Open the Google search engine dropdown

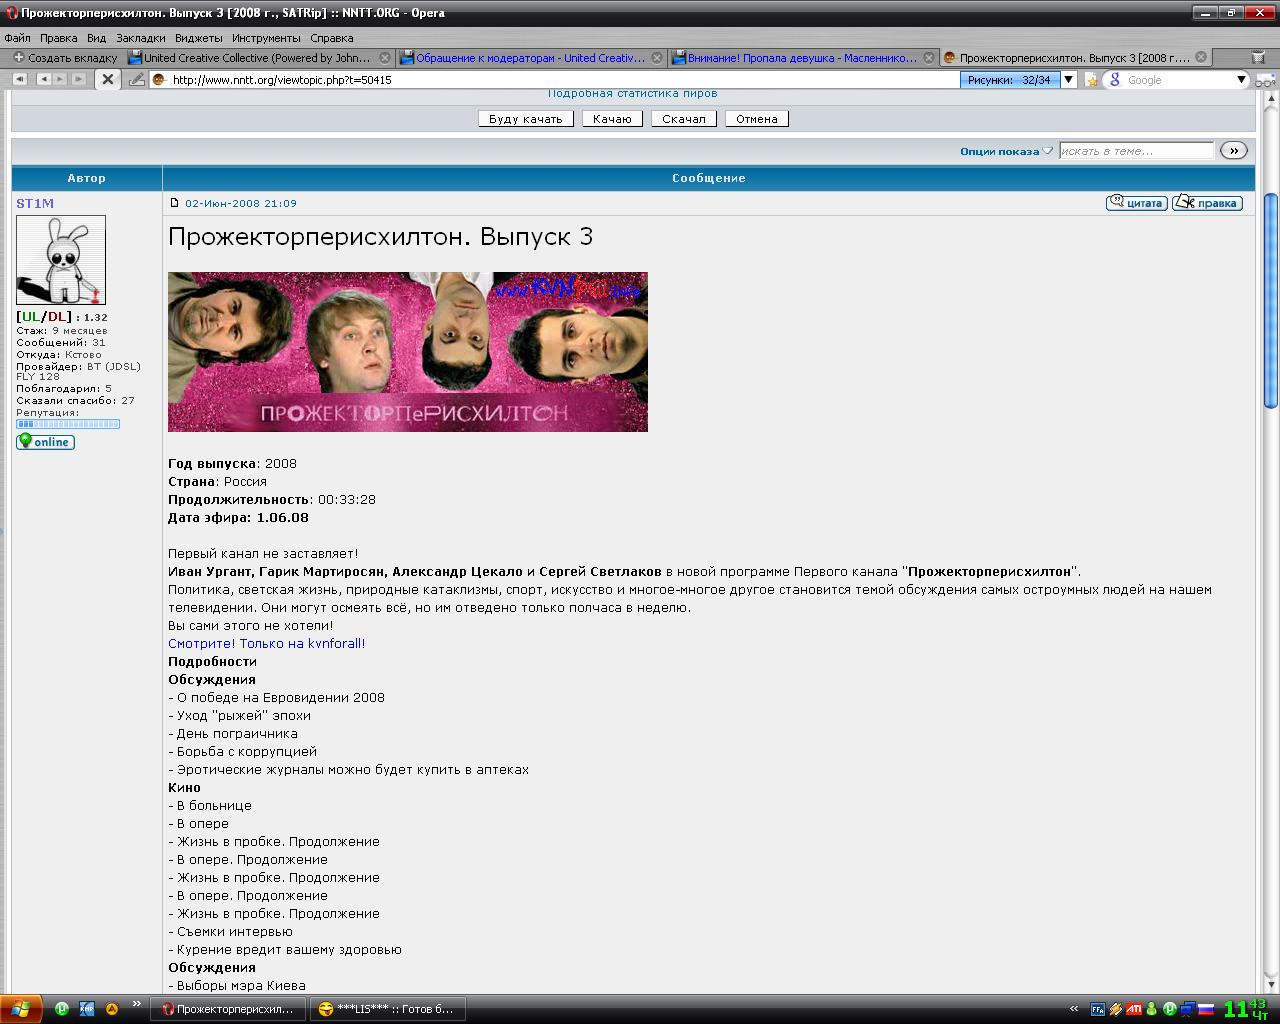click(x=1242, y=80)
